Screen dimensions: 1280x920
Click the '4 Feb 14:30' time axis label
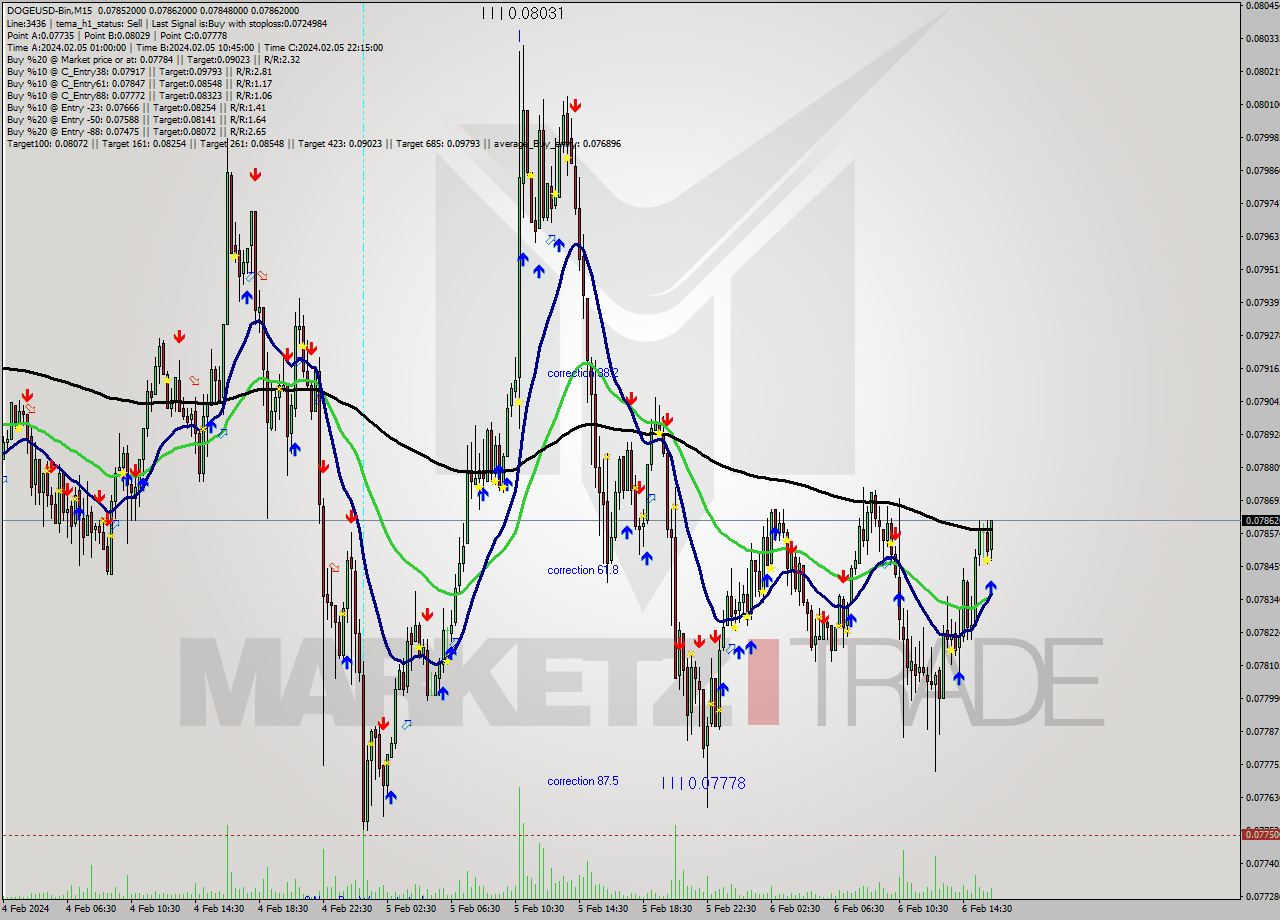(x=218, y=909)
